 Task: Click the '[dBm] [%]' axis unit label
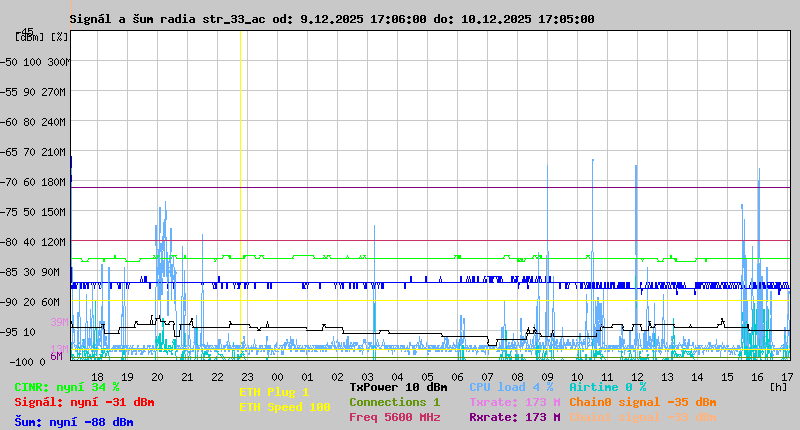coord(41,37)
